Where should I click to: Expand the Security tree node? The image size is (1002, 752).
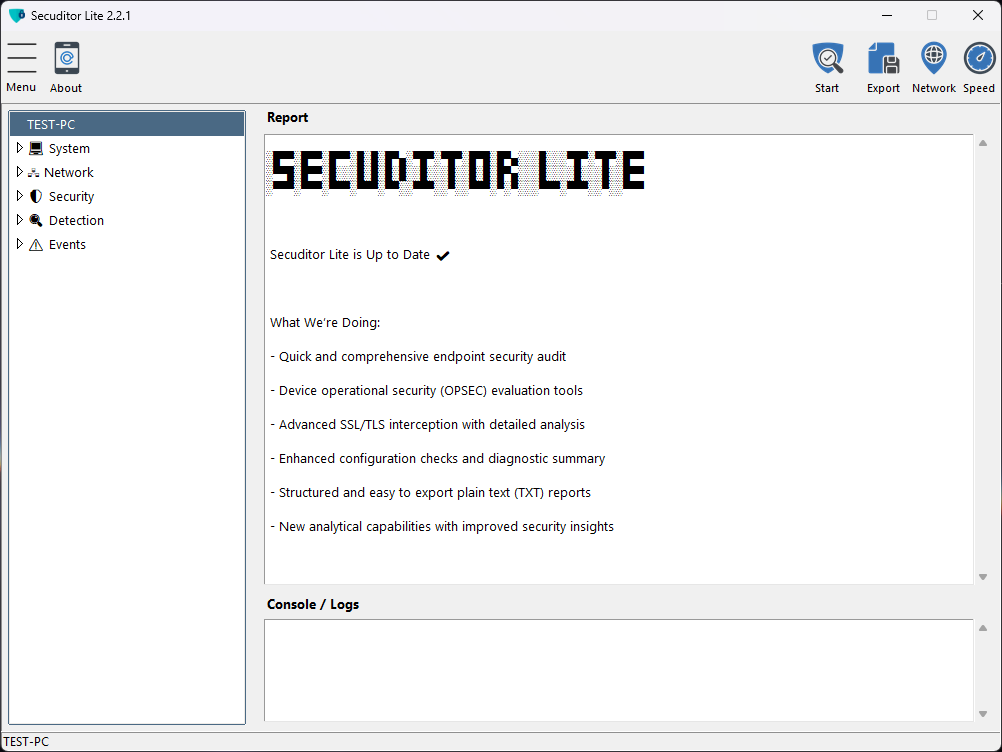19,196
